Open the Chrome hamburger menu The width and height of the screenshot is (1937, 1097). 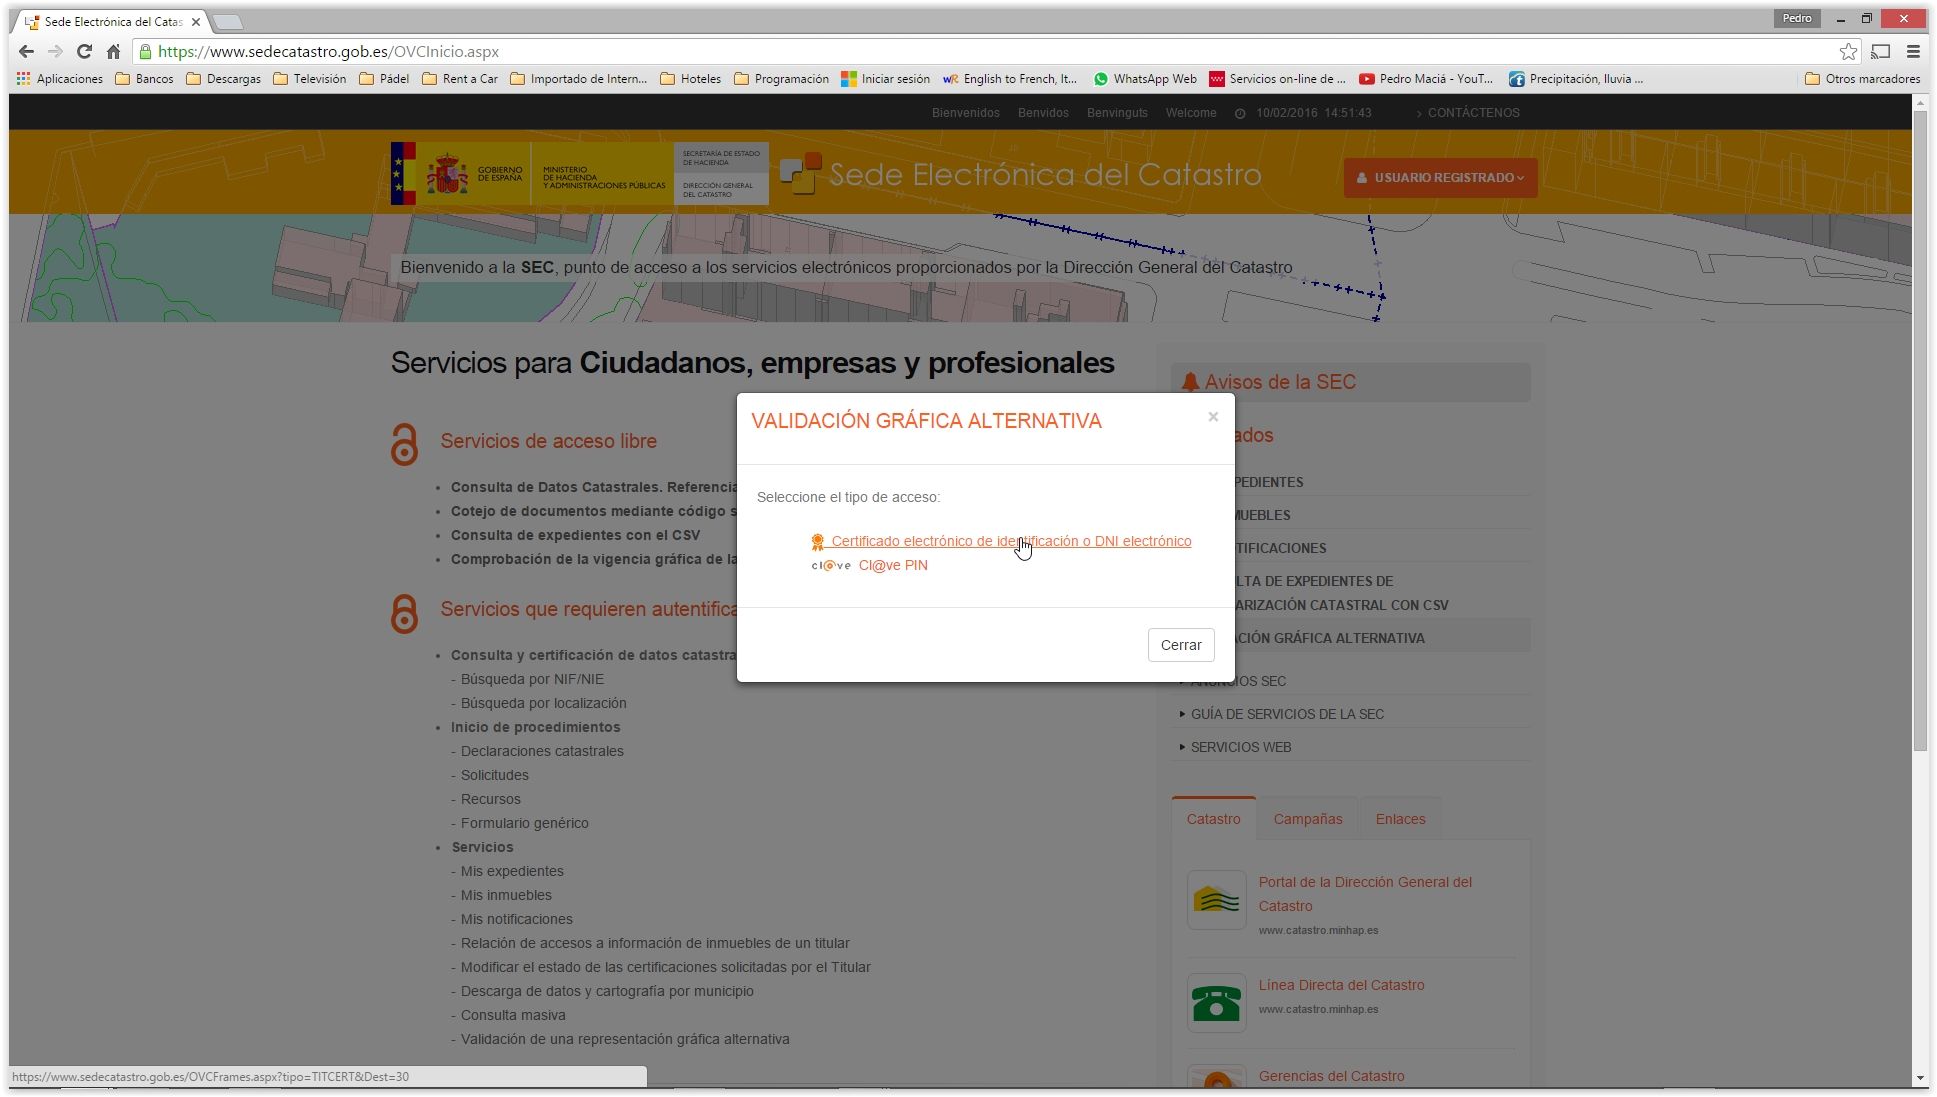click(1913, 52)
